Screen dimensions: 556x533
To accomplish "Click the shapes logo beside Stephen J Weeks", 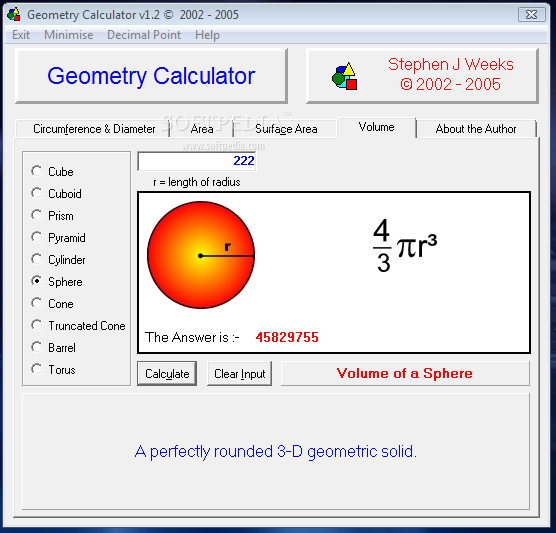I will (x=344, y=76).
